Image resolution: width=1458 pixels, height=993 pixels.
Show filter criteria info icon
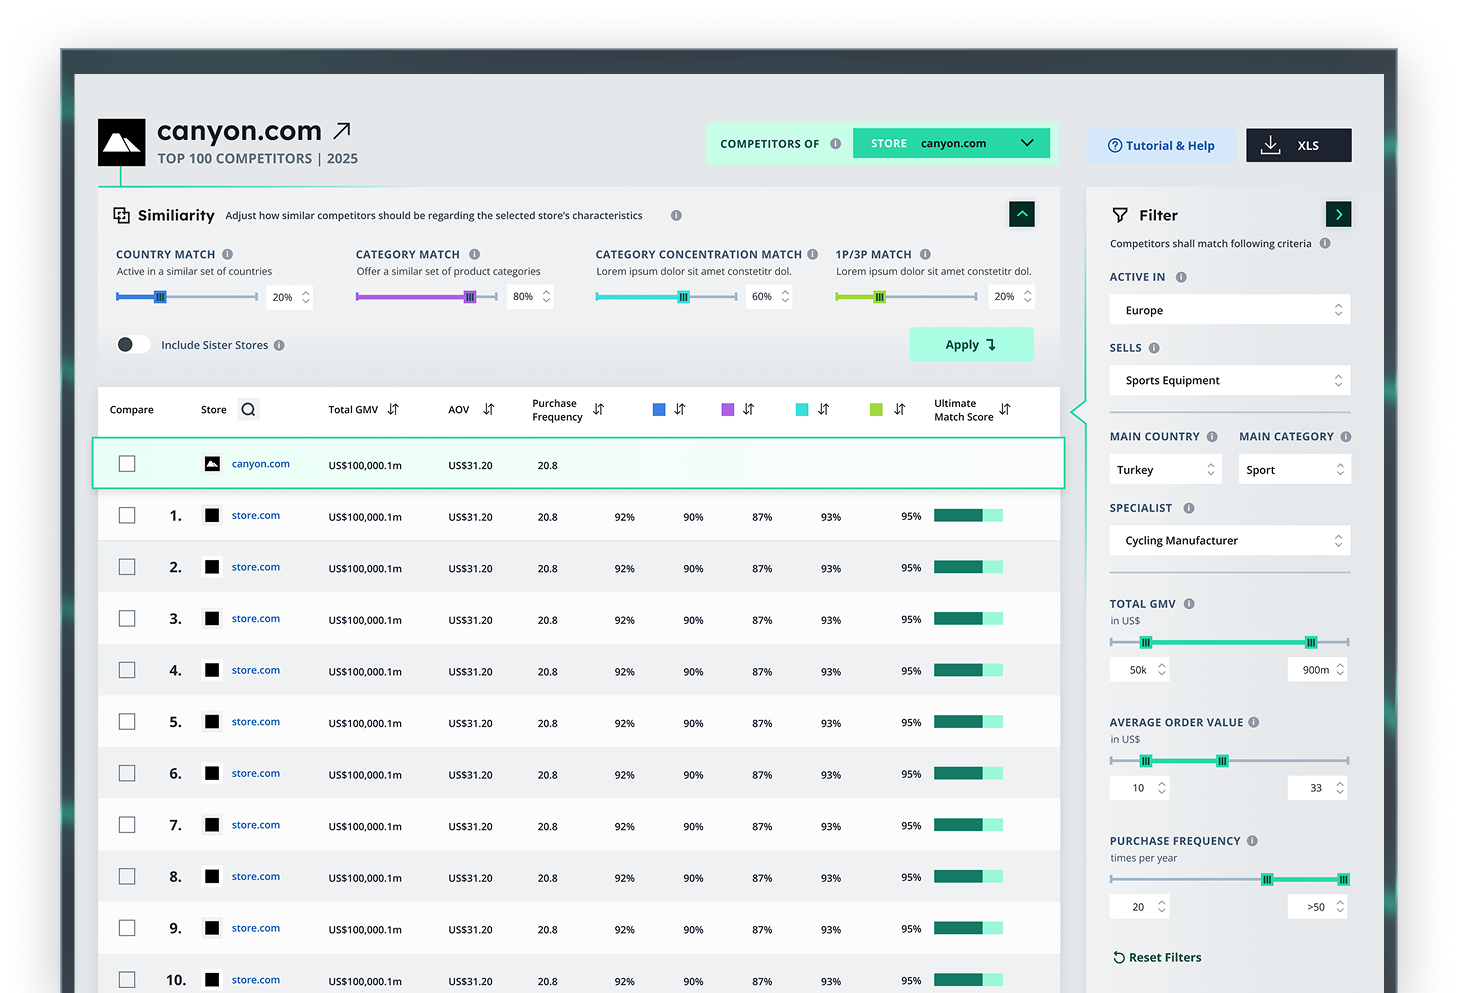[x=1325, y=243]
